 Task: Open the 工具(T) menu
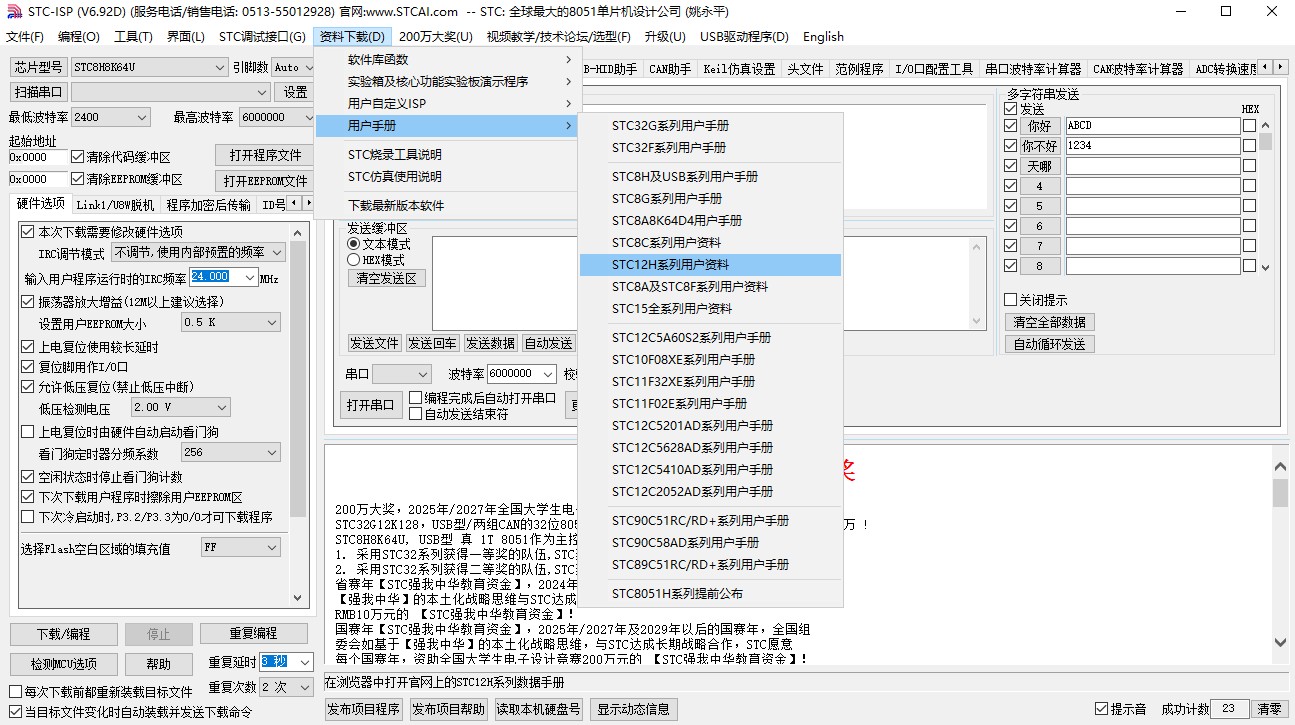[x=133, y=37]
